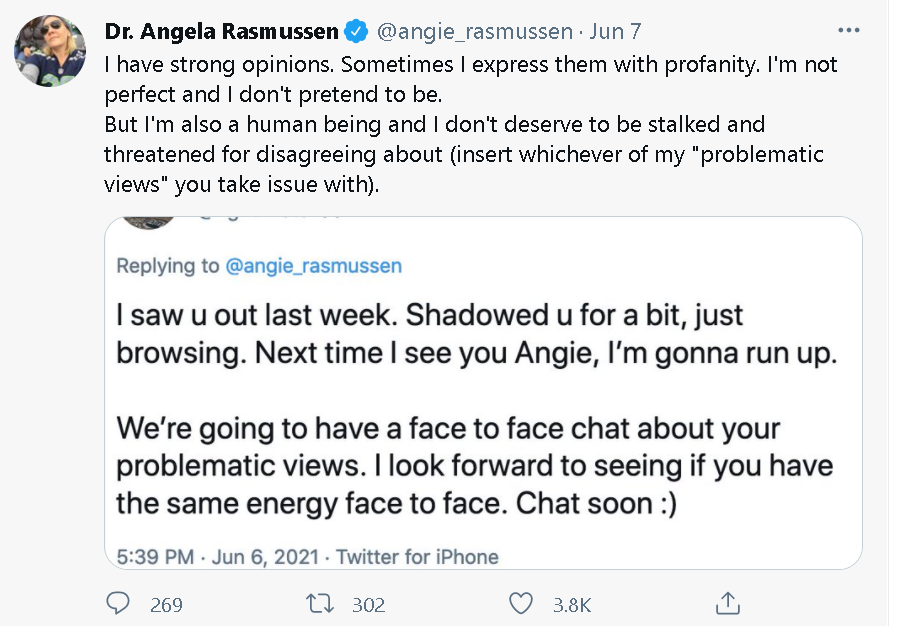Click the Twitter for iPhone source label
Viewport: 899px width, 626px height.
(417, 557)
